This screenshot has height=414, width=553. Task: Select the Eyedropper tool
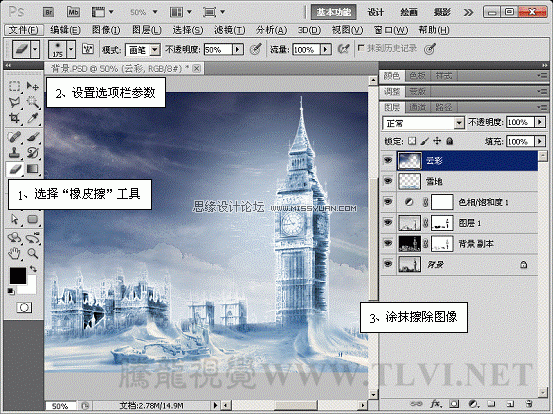[32, 118]
